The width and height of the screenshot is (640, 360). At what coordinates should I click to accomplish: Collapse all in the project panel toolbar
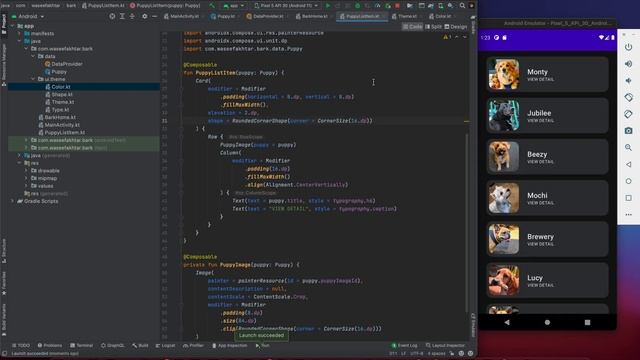pyautogui.click(x=132, y=16)
